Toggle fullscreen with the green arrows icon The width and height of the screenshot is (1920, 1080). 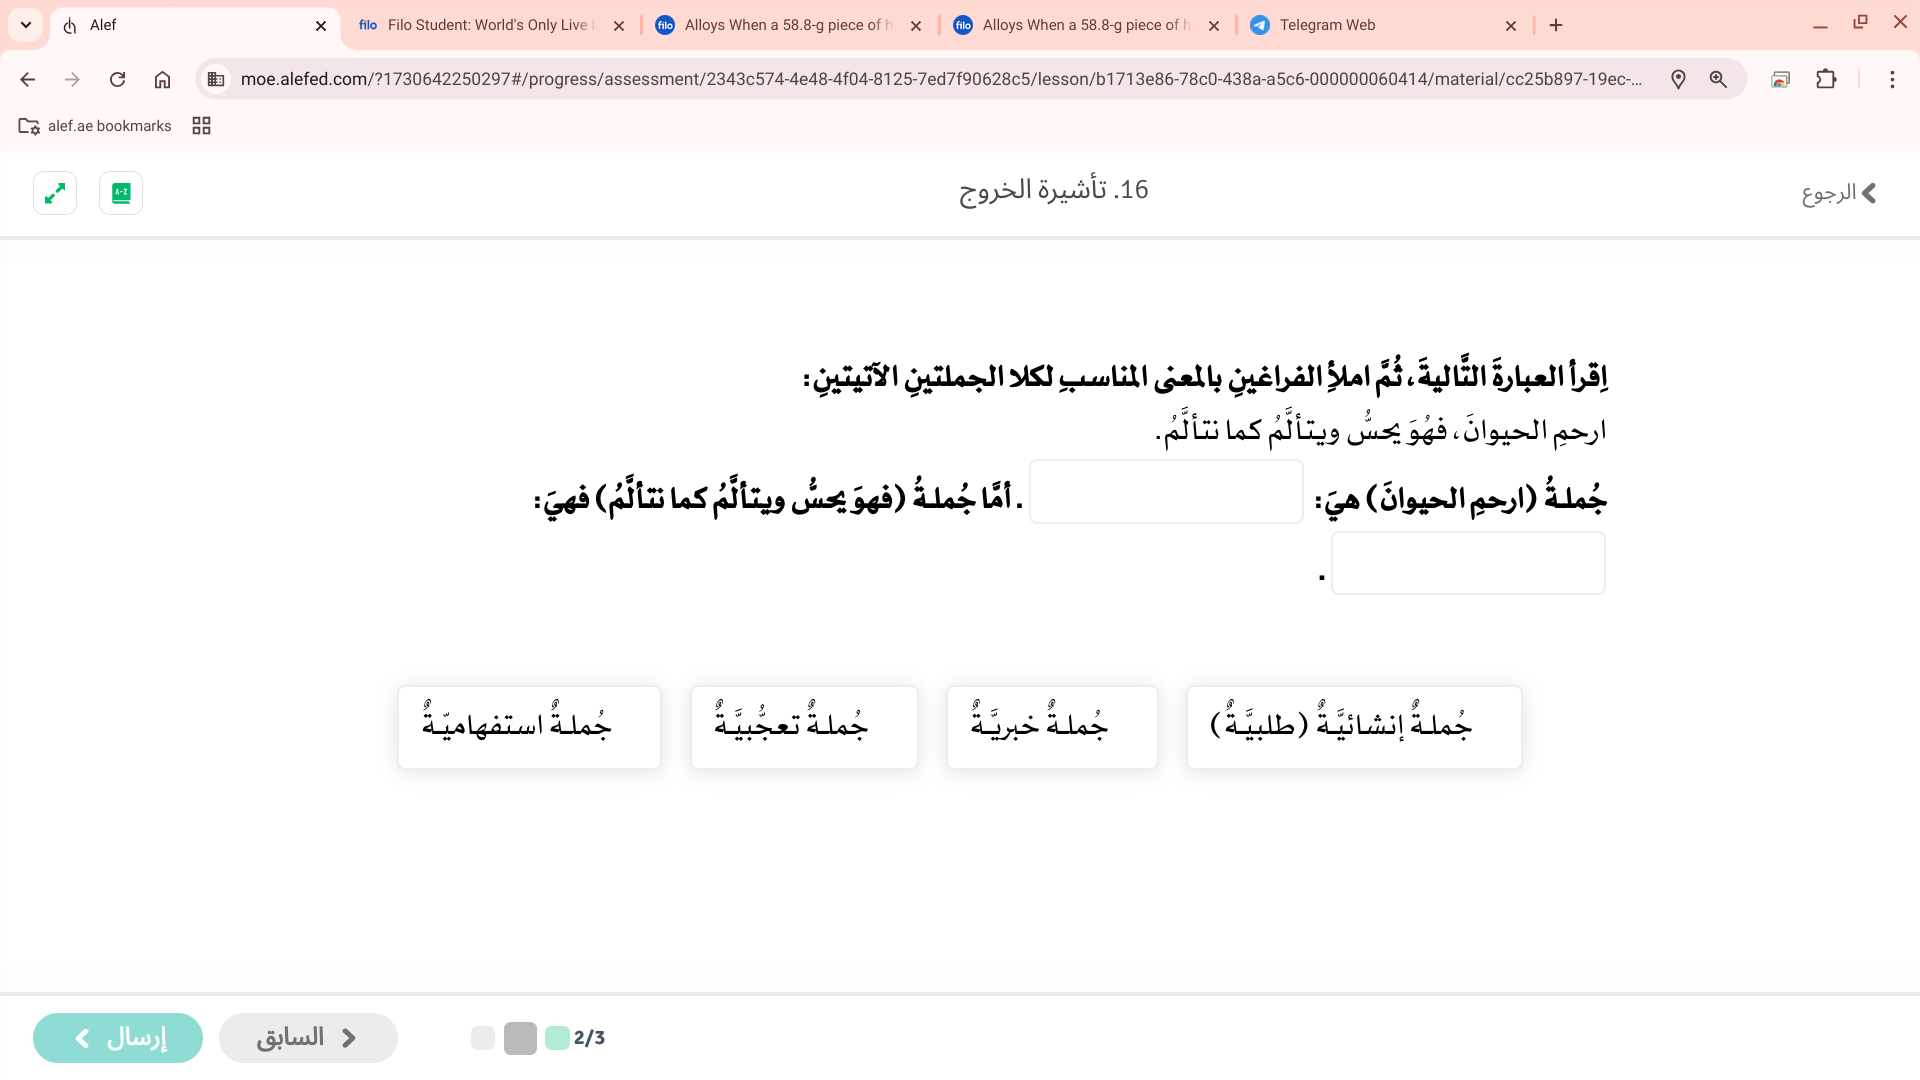pos(55,193)
